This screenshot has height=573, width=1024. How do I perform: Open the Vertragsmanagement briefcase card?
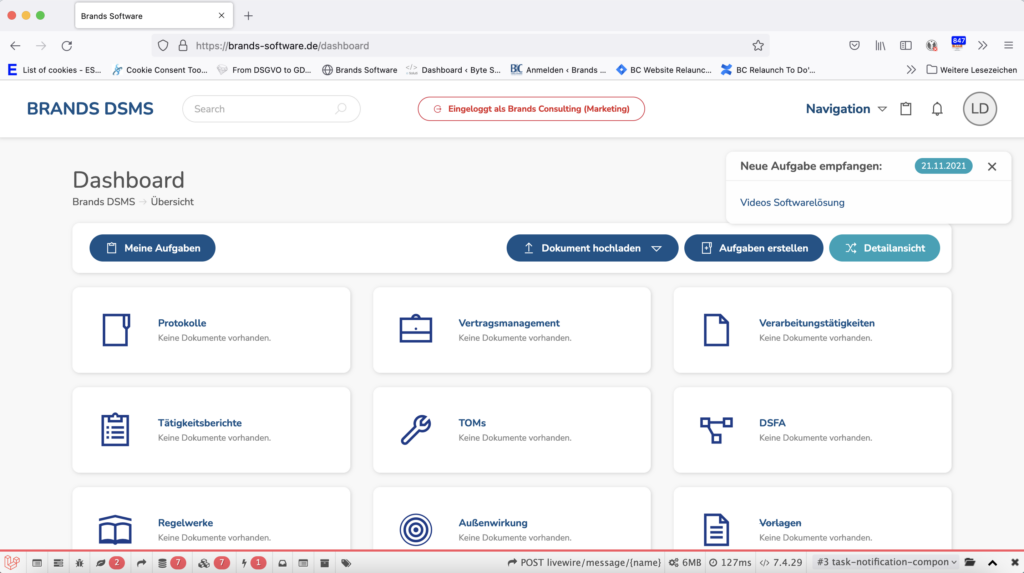point(511,330)
